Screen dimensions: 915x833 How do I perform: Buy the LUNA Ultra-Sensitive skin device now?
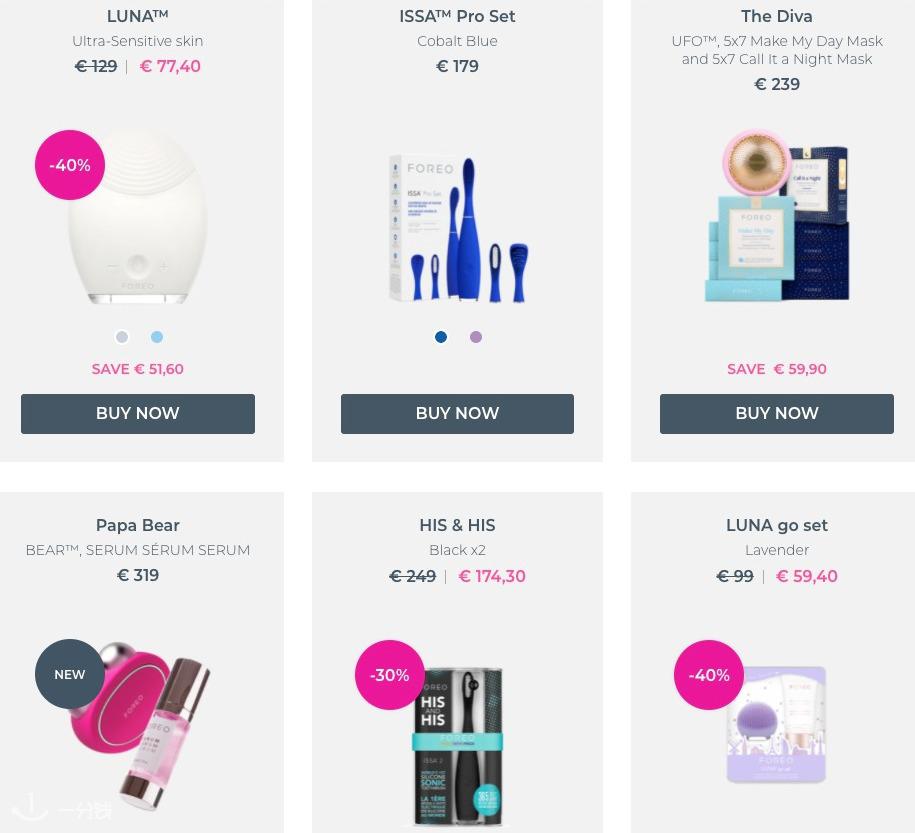(x=138, y=414)
